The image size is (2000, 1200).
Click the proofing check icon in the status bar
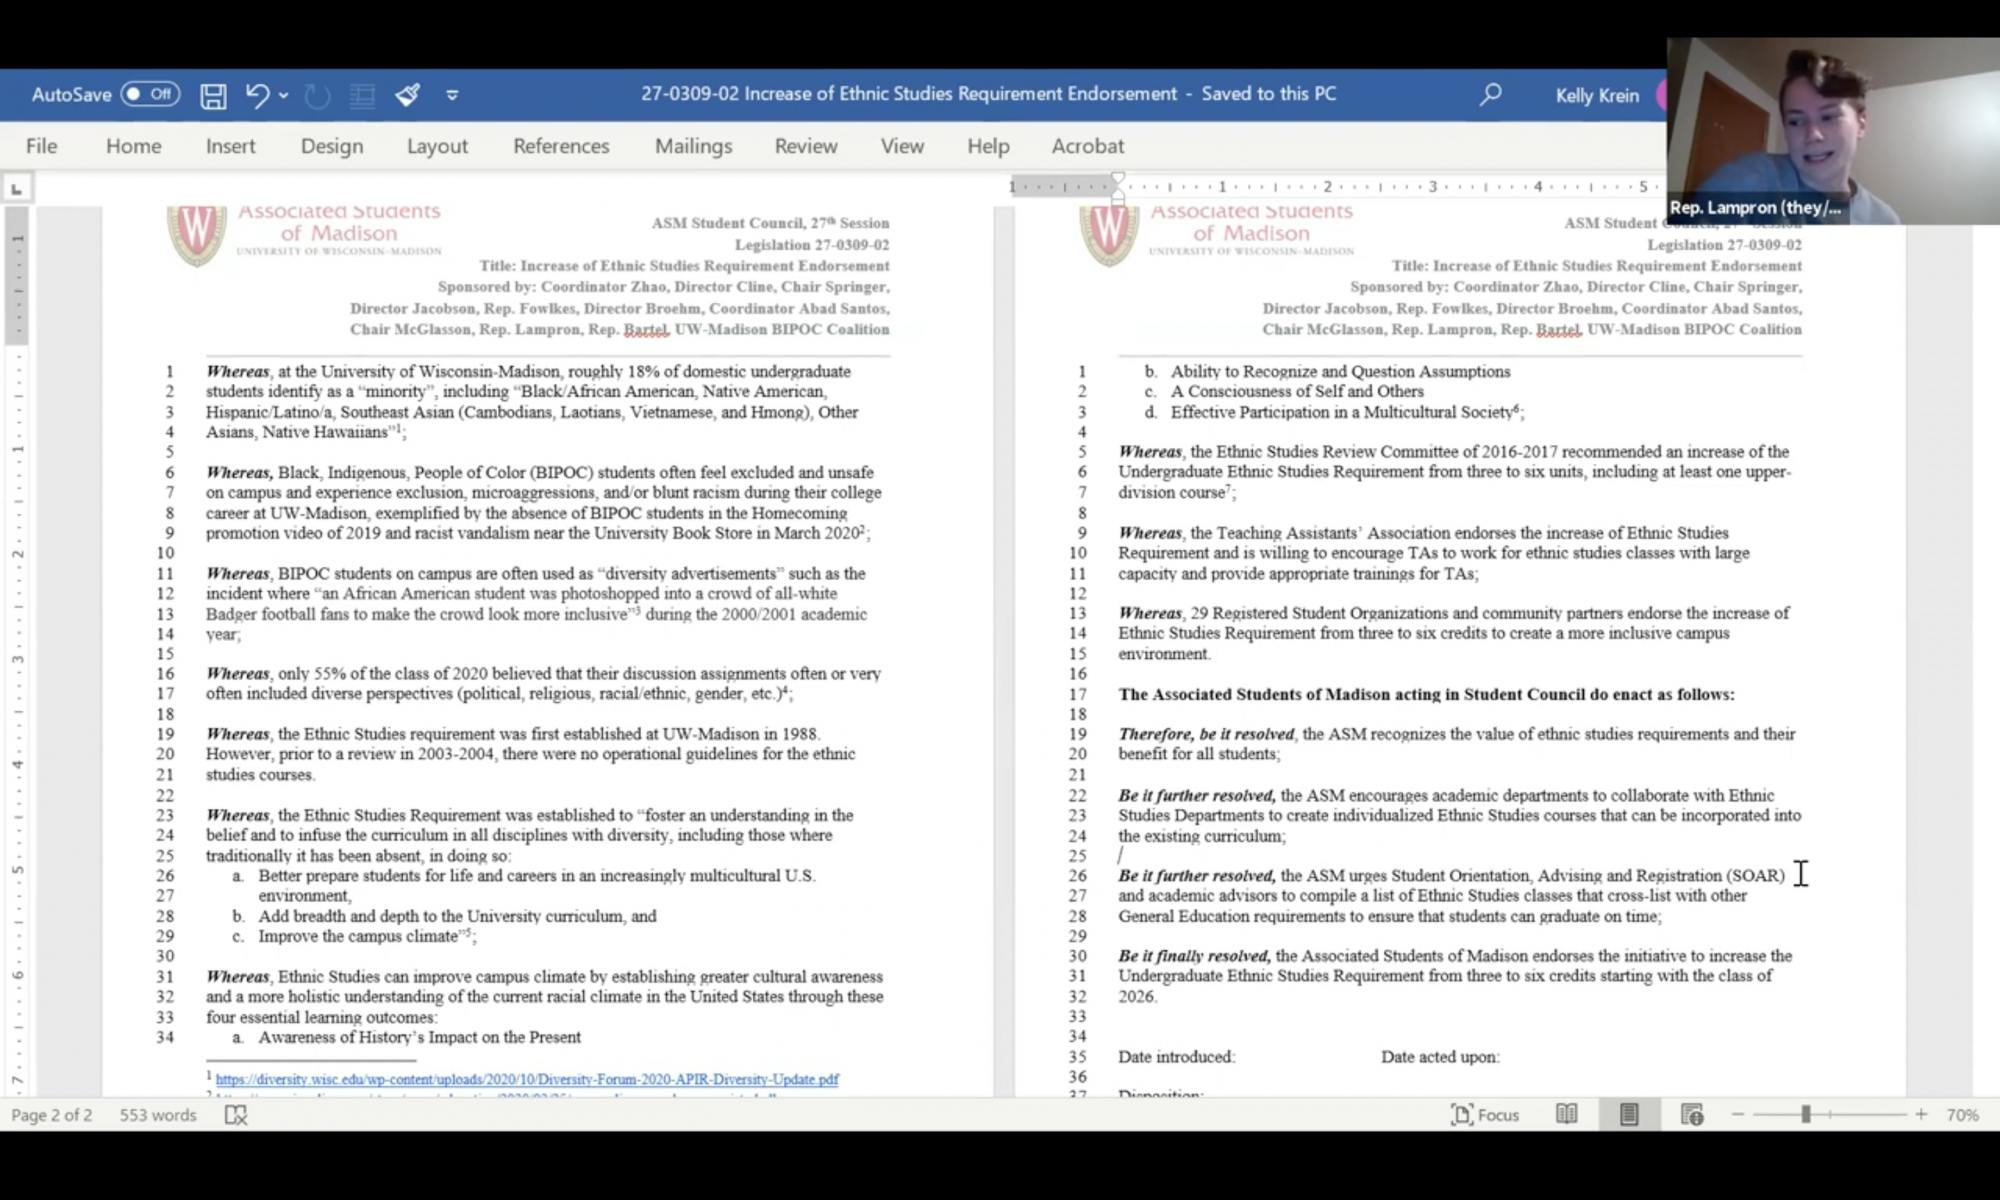click(236, 1114)
